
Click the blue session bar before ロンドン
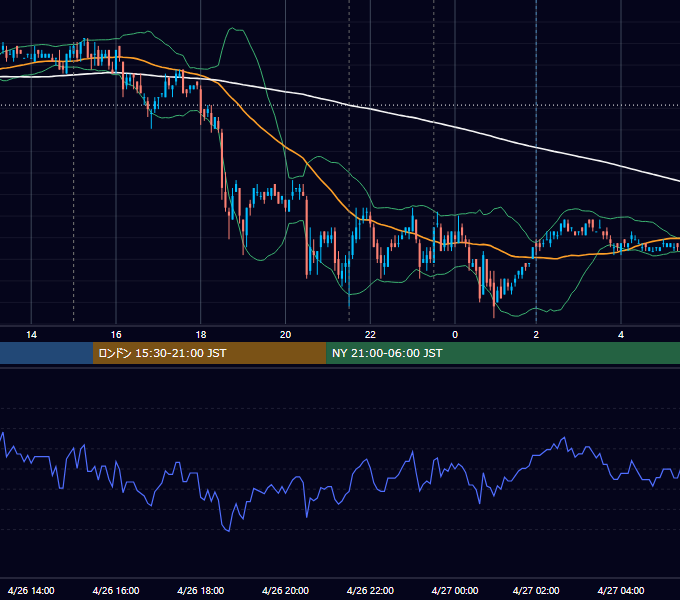coord(46,353)
